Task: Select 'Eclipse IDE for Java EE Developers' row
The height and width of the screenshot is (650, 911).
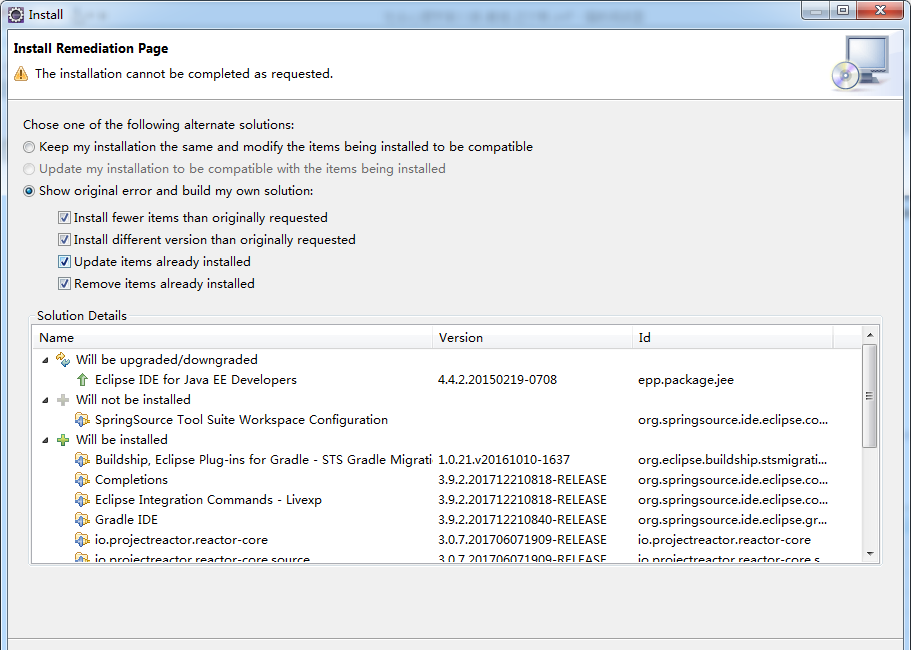Action: [x=196, y=380]
